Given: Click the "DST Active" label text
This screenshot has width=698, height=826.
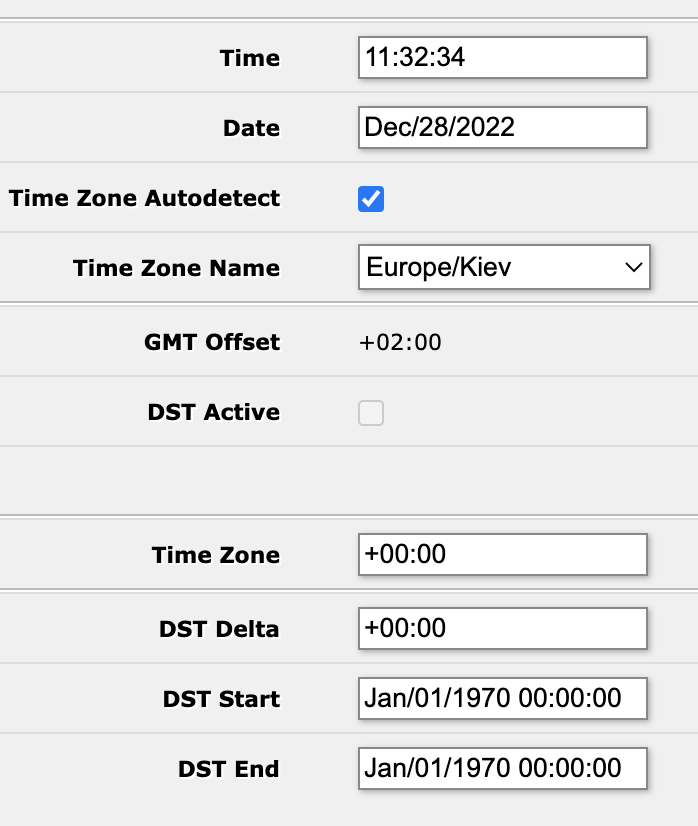Looking at the screenshot, I should (x=213, y=413).
